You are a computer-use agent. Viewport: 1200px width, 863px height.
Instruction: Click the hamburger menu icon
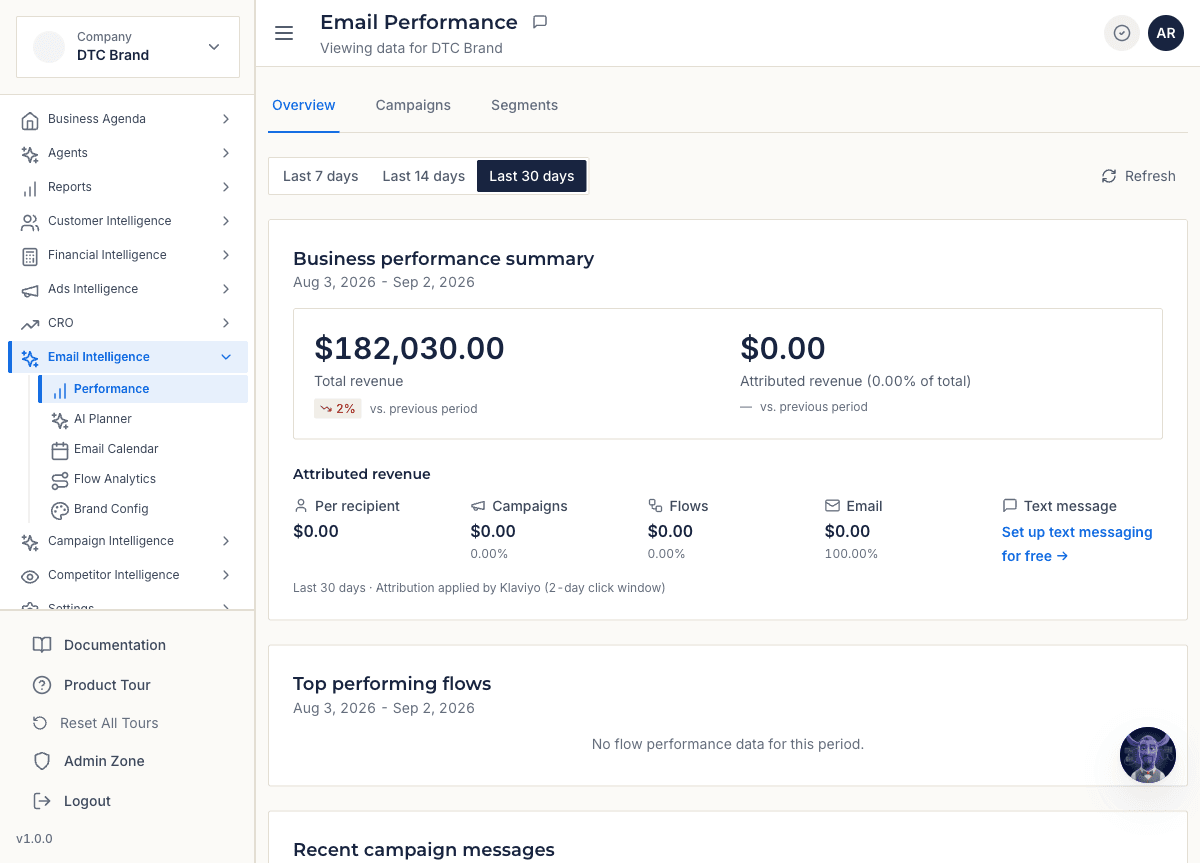(x=284, y=33)
